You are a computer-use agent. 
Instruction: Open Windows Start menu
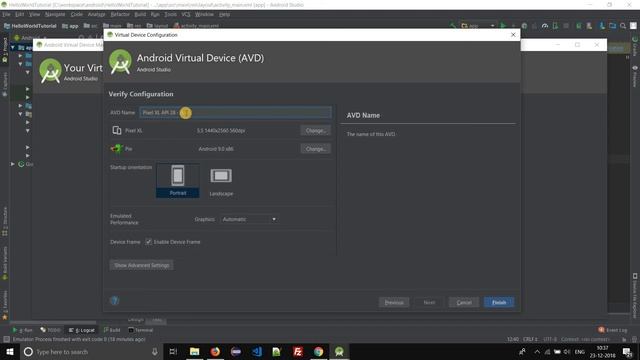pos(10,351)
